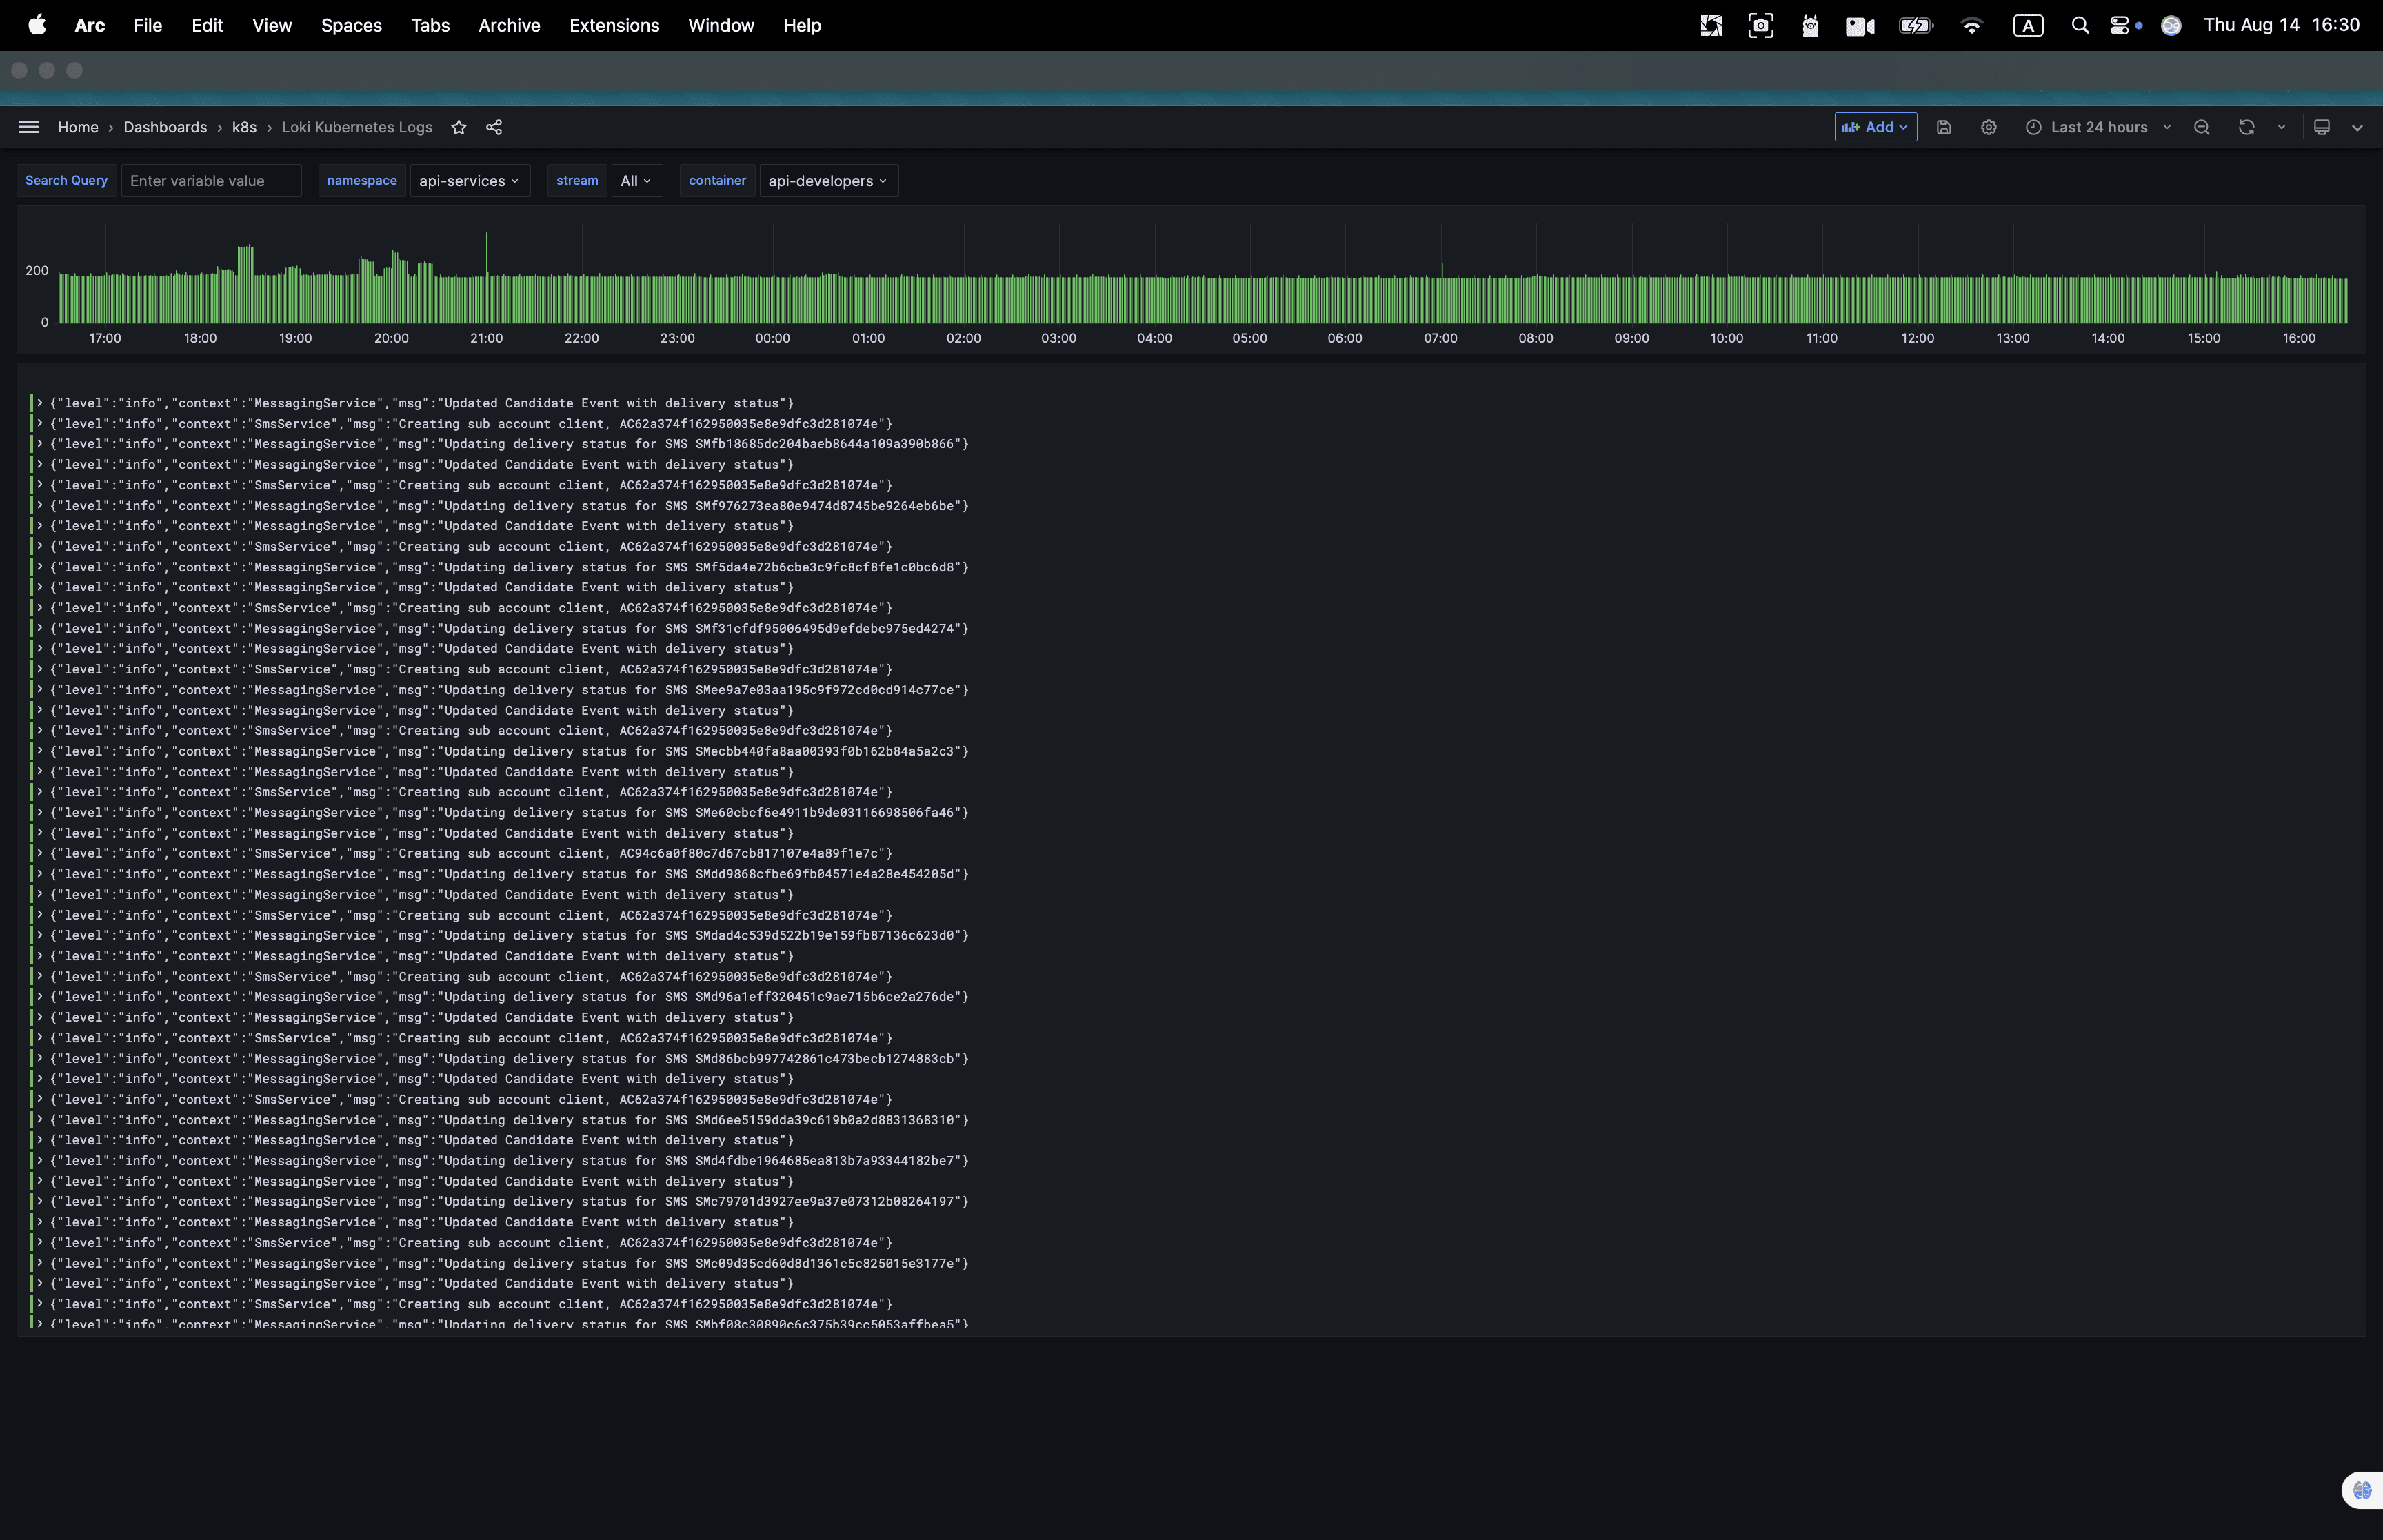Click the share dashboard icon

pos(494,127)
